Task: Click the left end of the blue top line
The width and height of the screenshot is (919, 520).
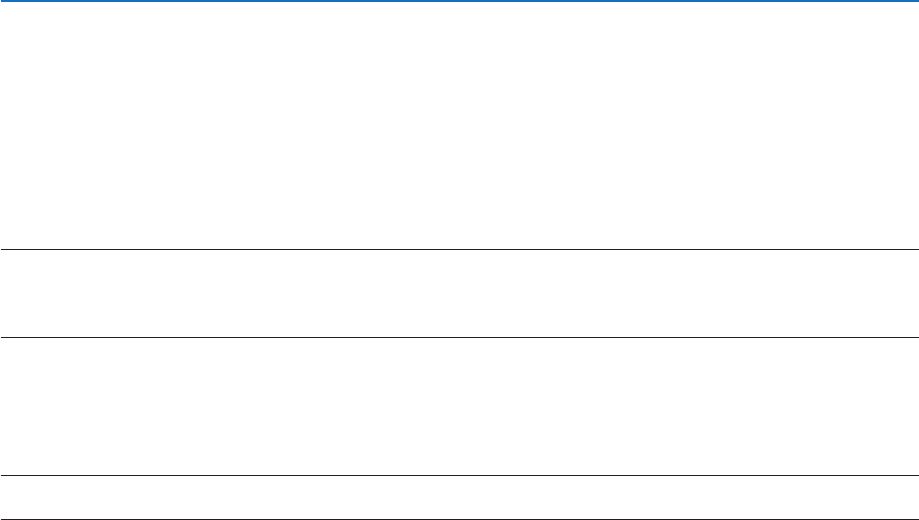Action: pos(4,1)
